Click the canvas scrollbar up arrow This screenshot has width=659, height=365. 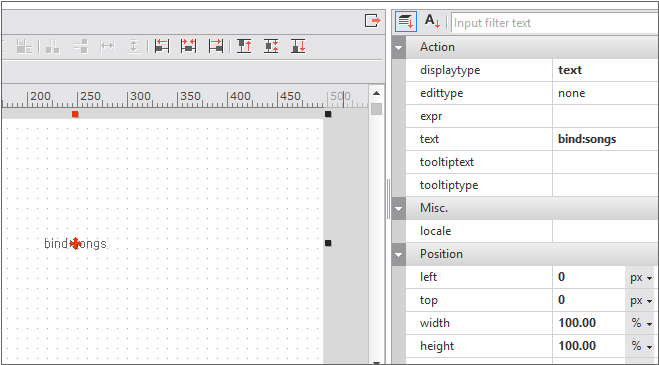(377, 93)
